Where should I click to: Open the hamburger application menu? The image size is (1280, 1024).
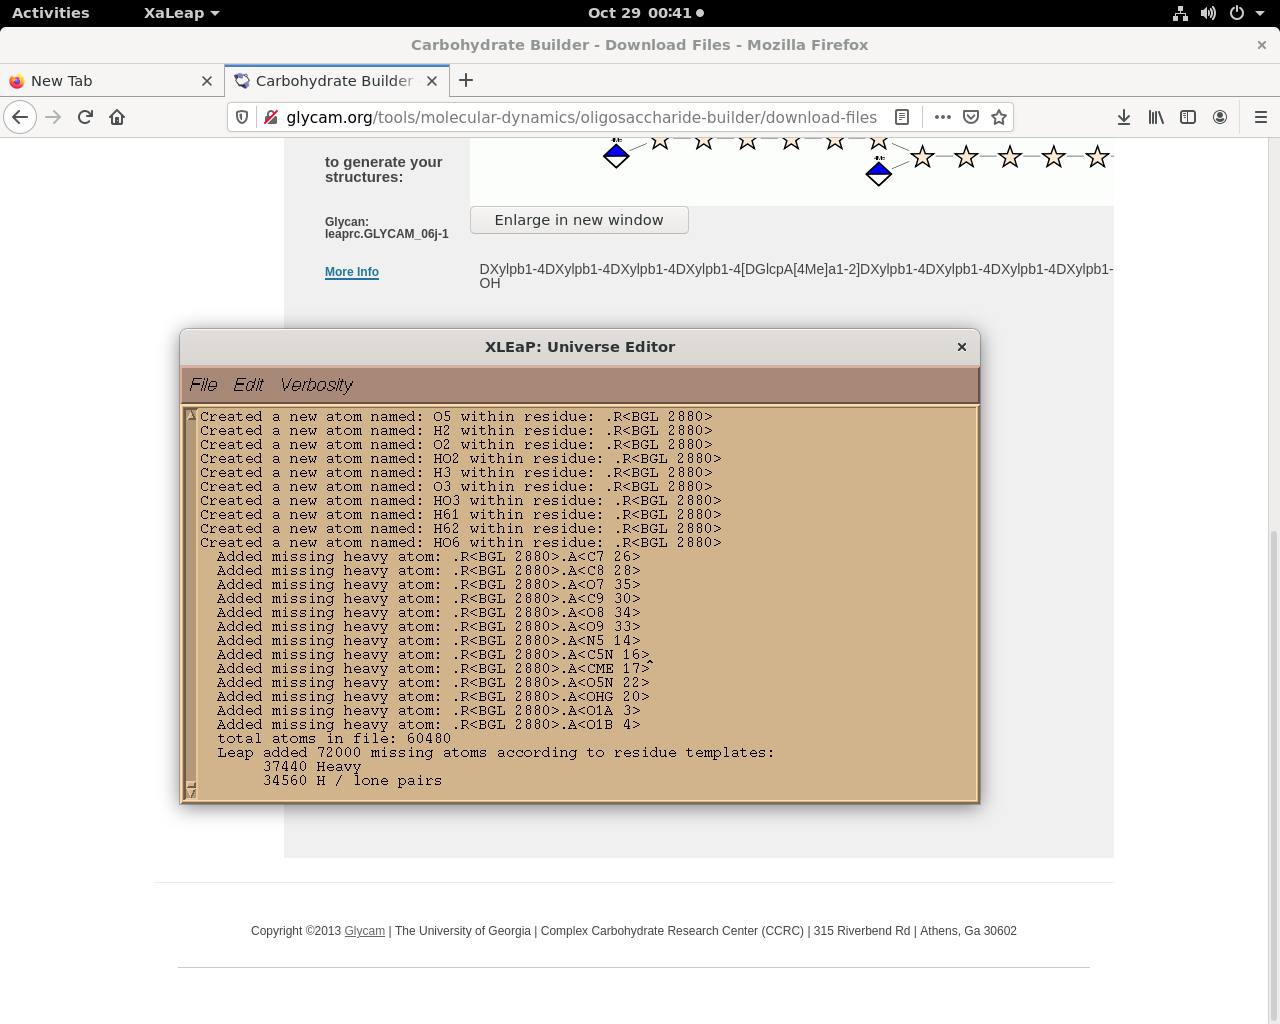(1260, 117)
